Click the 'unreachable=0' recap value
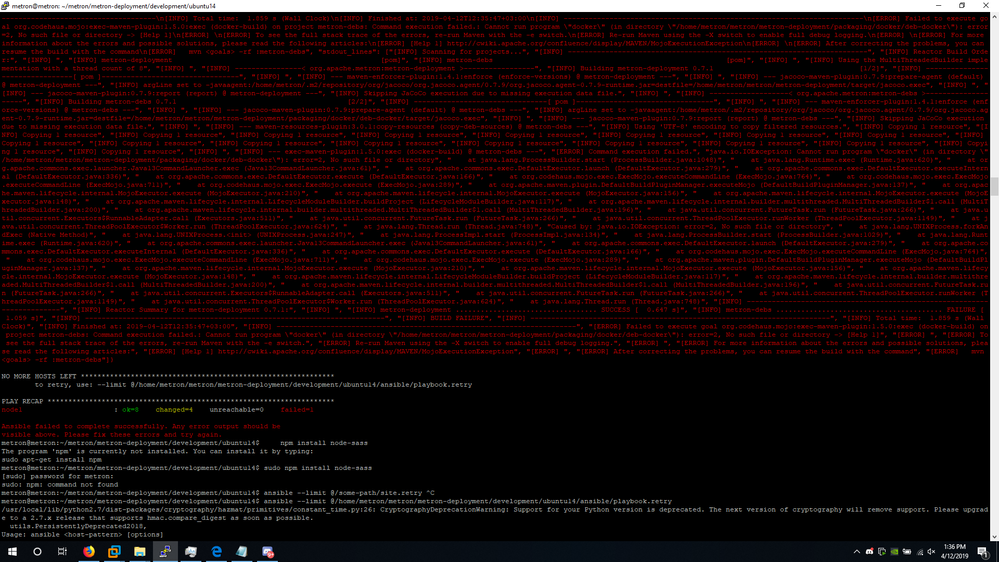The image size is (999, 562). click(236, 410)
